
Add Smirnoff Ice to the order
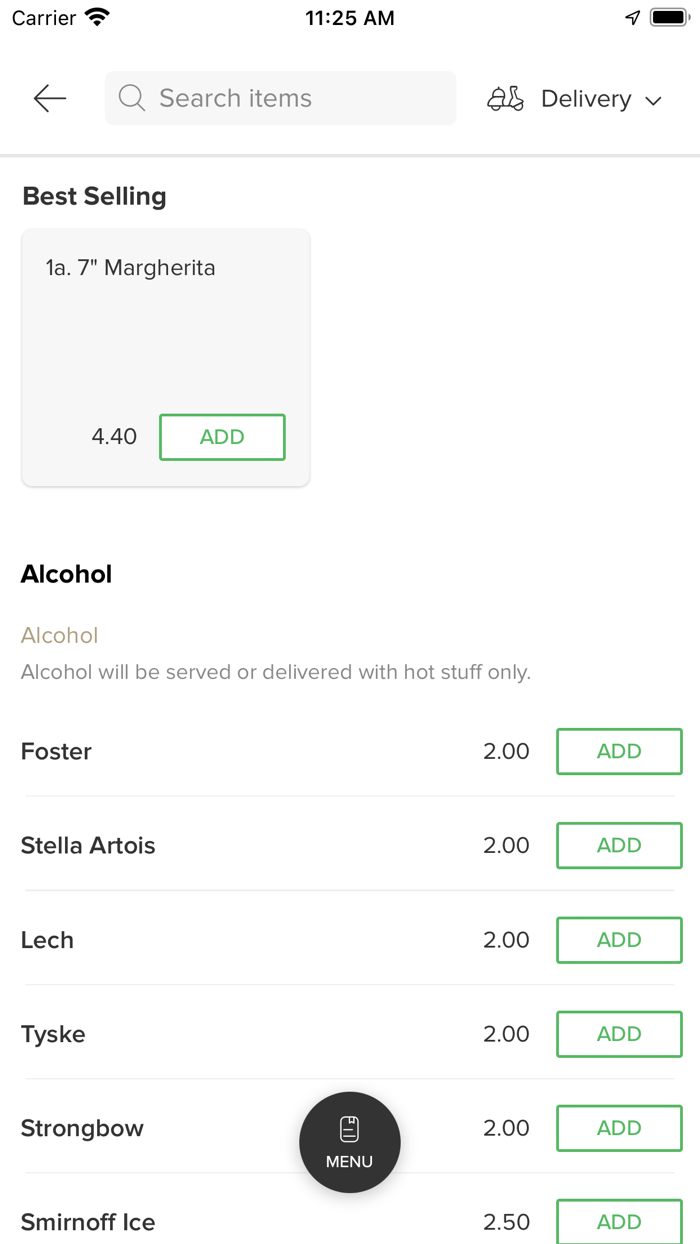coord(619,1221)
